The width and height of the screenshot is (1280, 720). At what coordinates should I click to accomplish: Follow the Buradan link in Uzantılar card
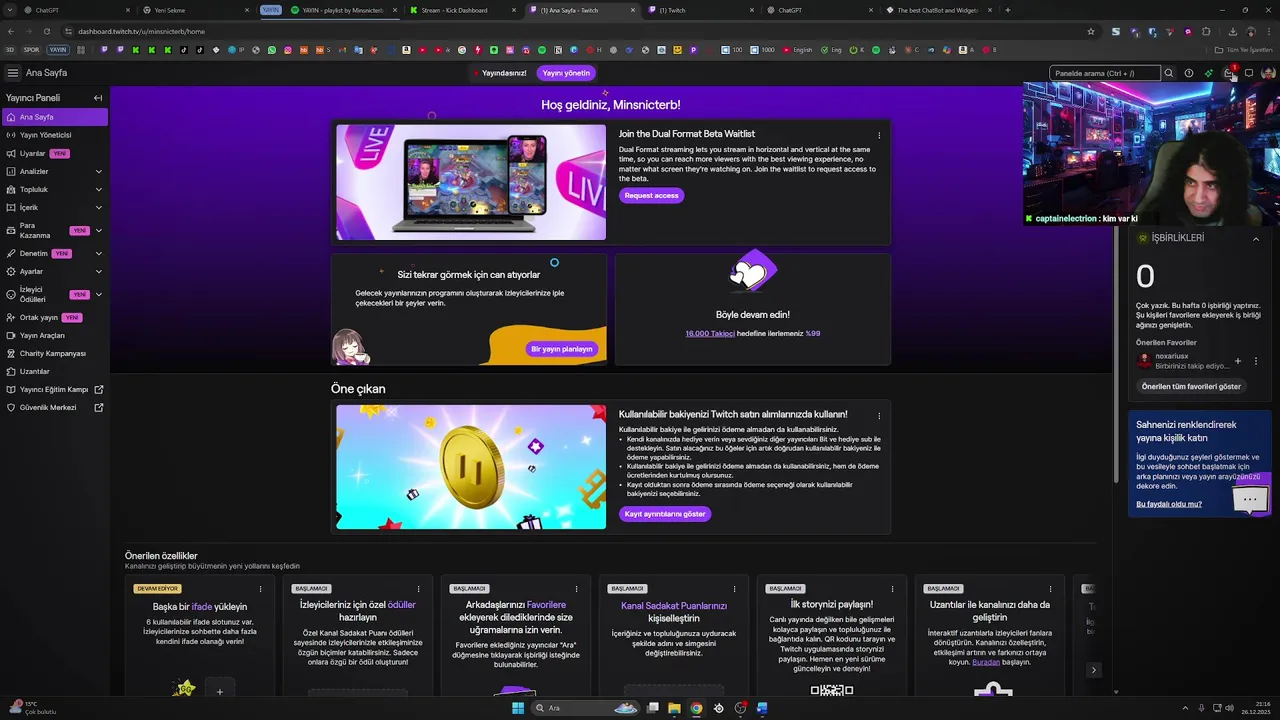[x=986, y=662]
